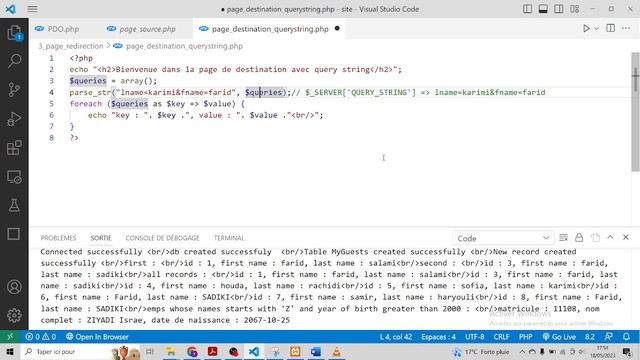Toggle the secondary side bar layout

(558, 9)
